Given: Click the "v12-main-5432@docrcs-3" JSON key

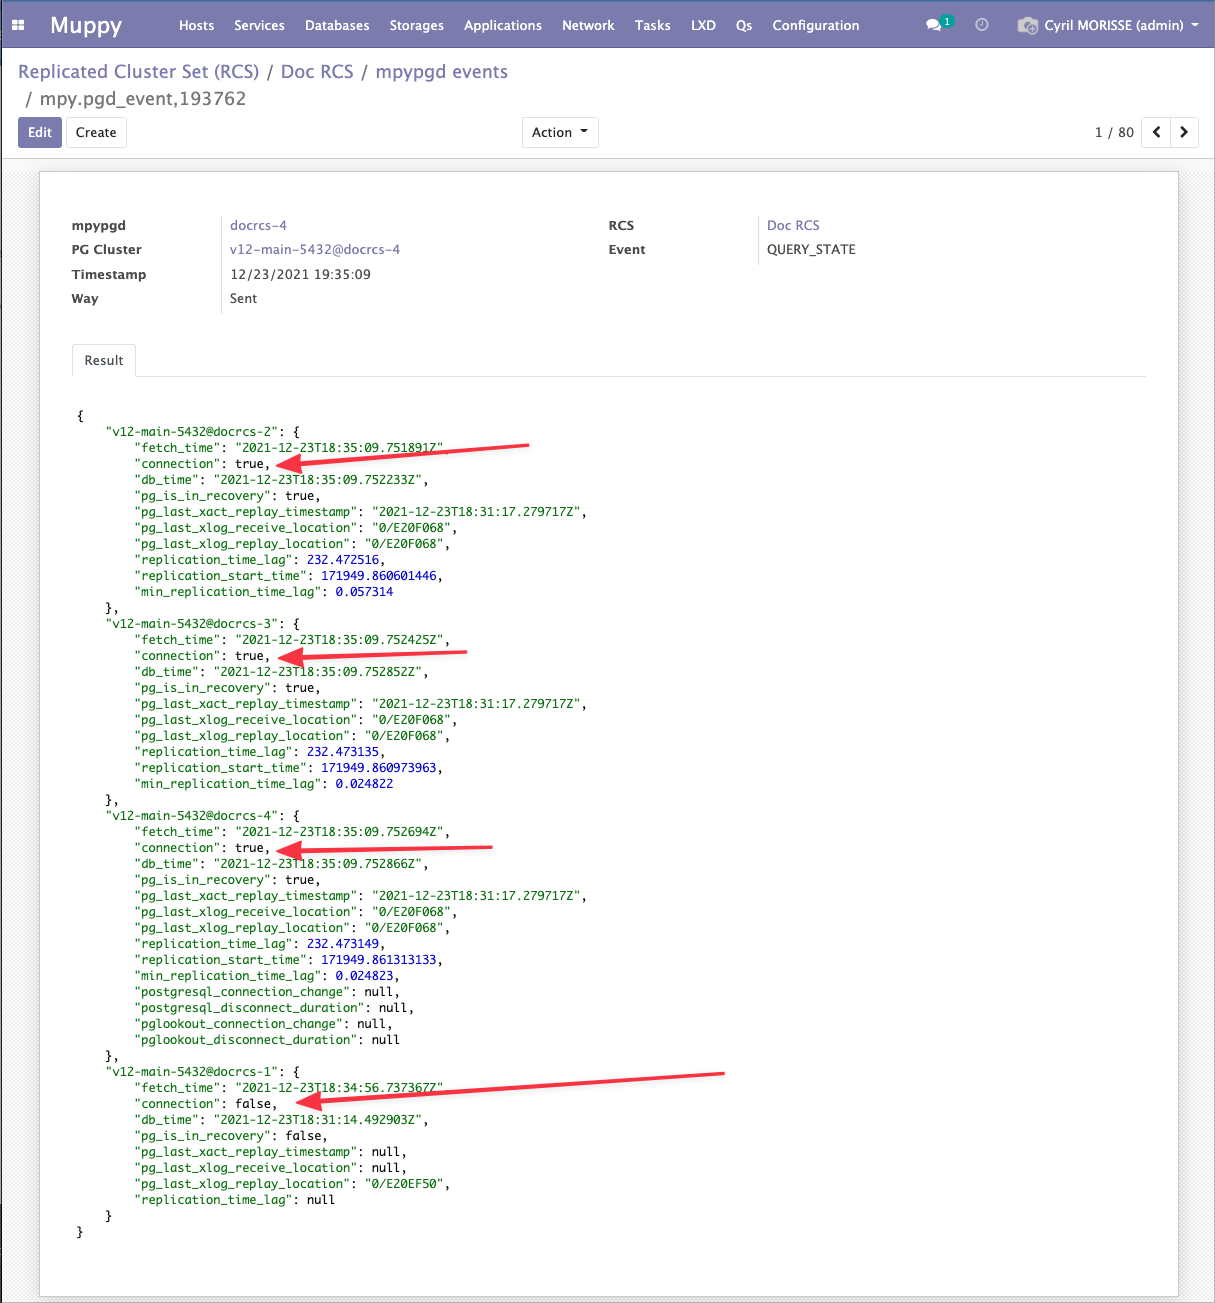Looking at the screenshot, I should (x=192, y=624).
